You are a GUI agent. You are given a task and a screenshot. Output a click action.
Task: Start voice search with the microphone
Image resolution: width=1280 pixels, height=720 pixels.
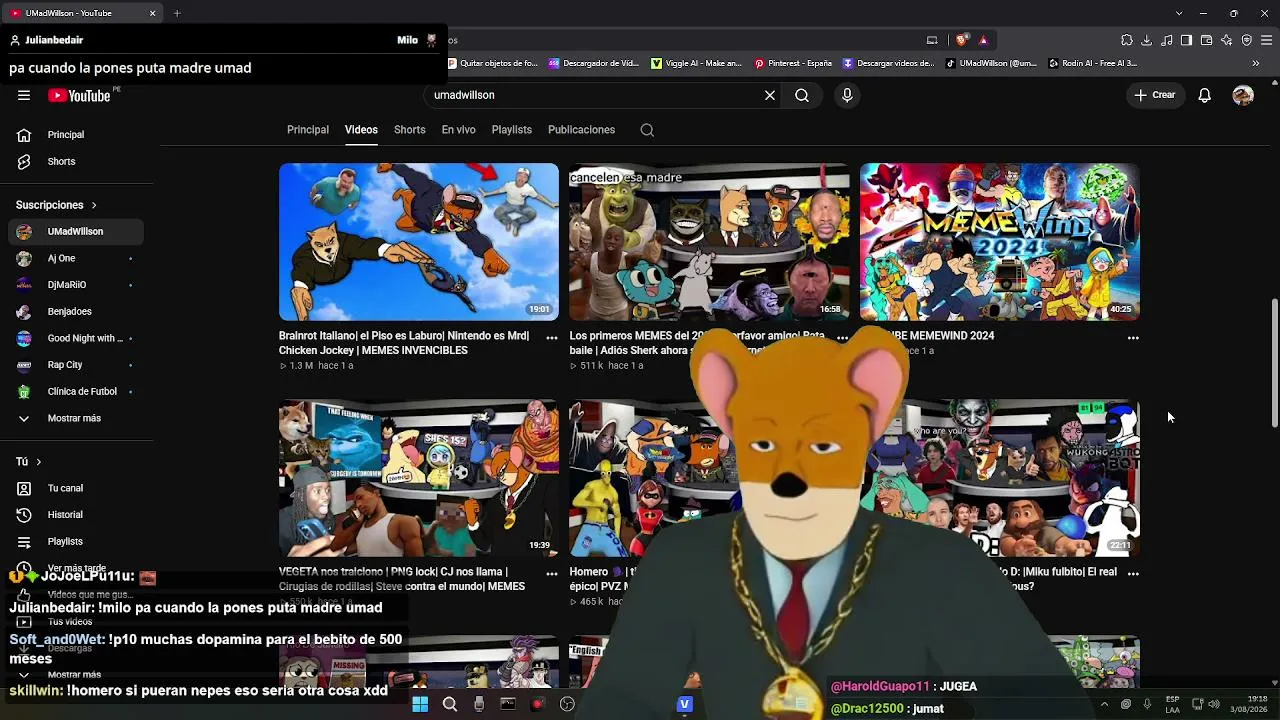pos(847,95)
